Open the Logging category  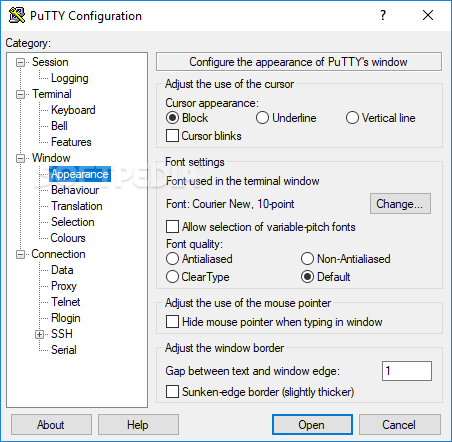click(x=70, y=78)
